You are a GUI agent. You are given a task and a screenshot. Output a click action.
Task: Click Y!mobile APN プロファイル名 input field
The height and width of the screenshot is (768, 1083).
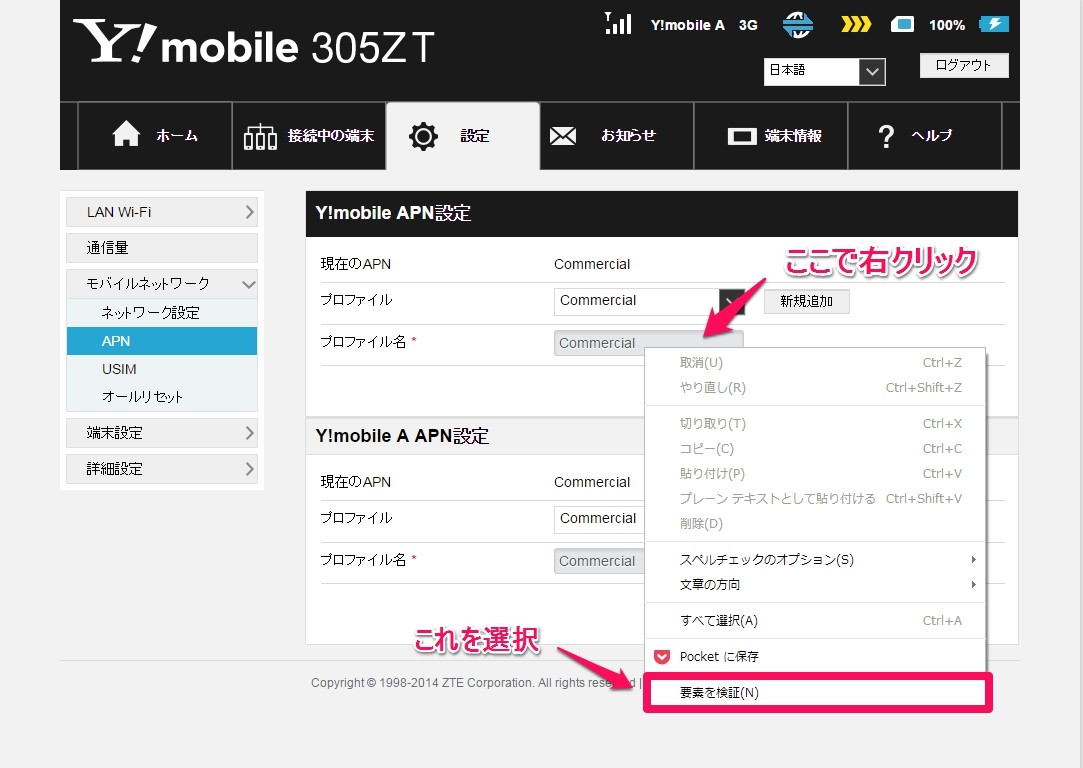click(x=649, y=343)
